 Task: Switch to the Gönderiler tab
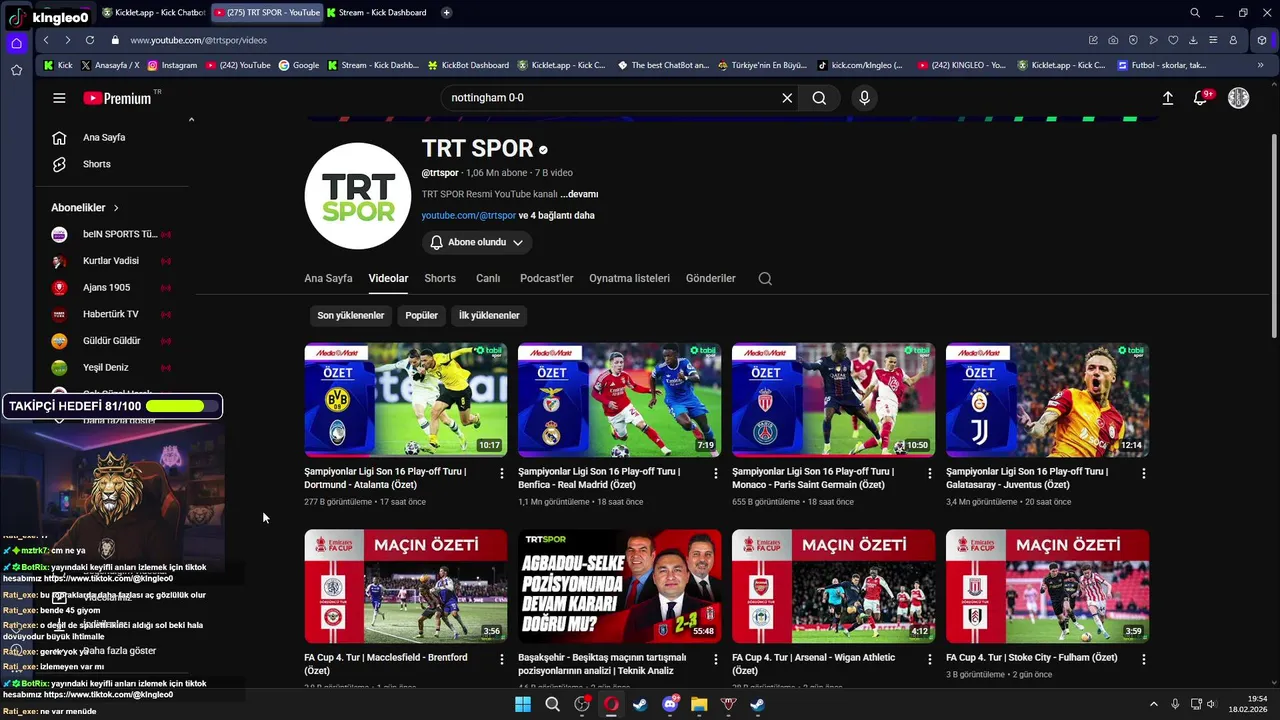[711, 278]
